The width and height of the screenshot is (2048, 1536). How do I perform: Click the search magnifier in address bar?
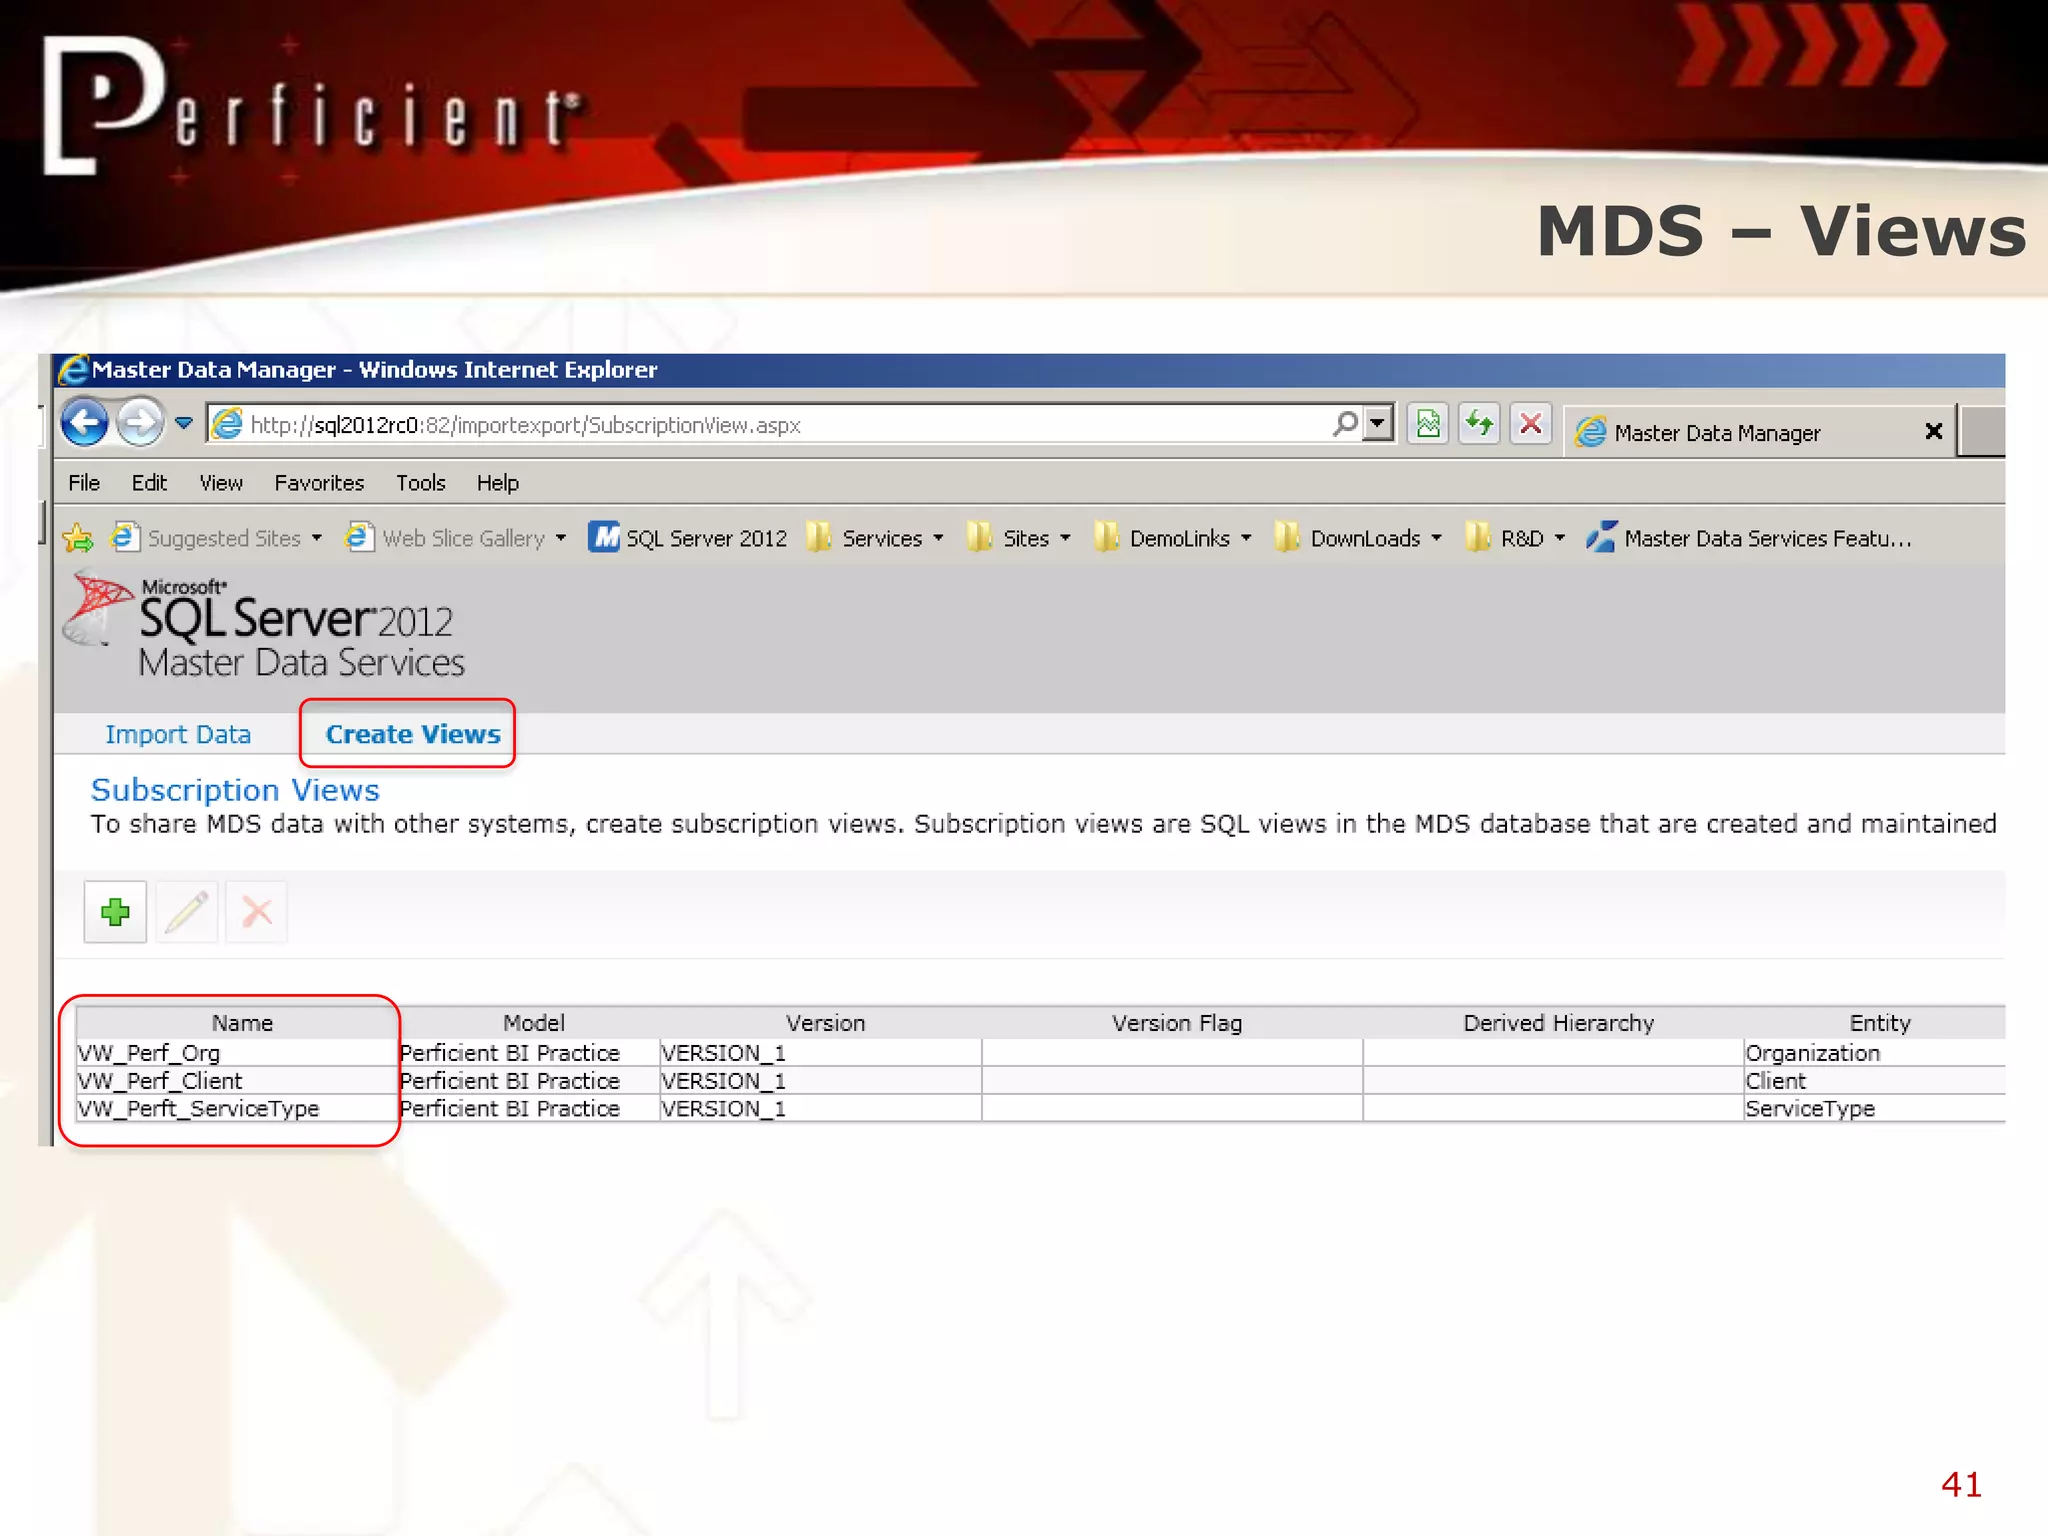coord(1346,424)
